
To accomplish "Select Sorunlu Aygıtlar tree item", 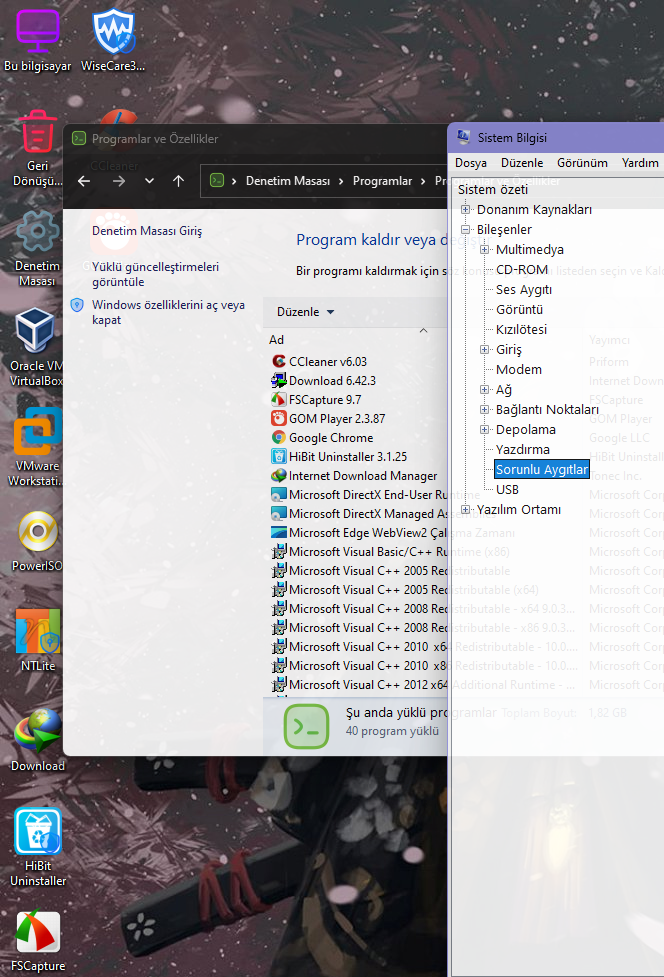I will [542, 469].
